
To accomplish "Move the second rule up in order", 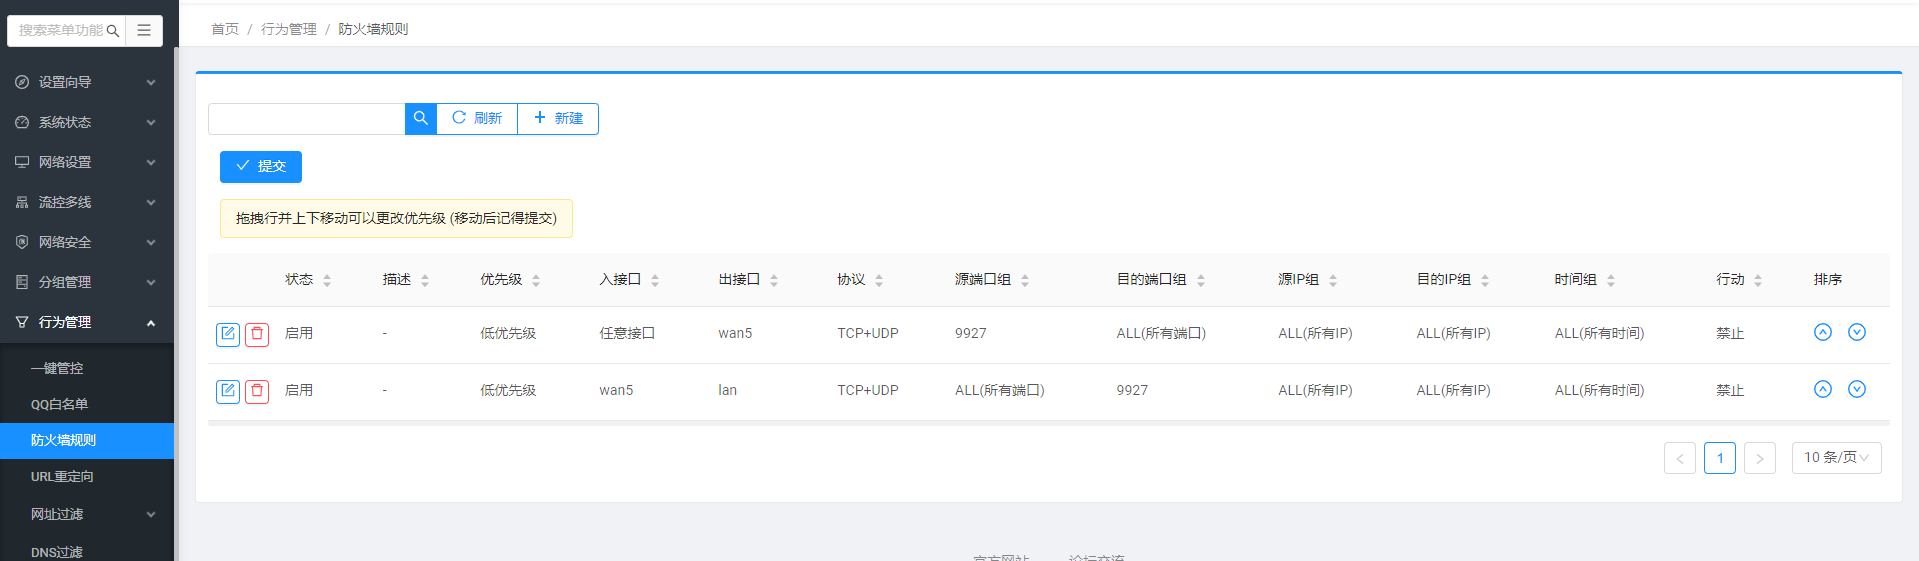I will tap(1822, 389).
